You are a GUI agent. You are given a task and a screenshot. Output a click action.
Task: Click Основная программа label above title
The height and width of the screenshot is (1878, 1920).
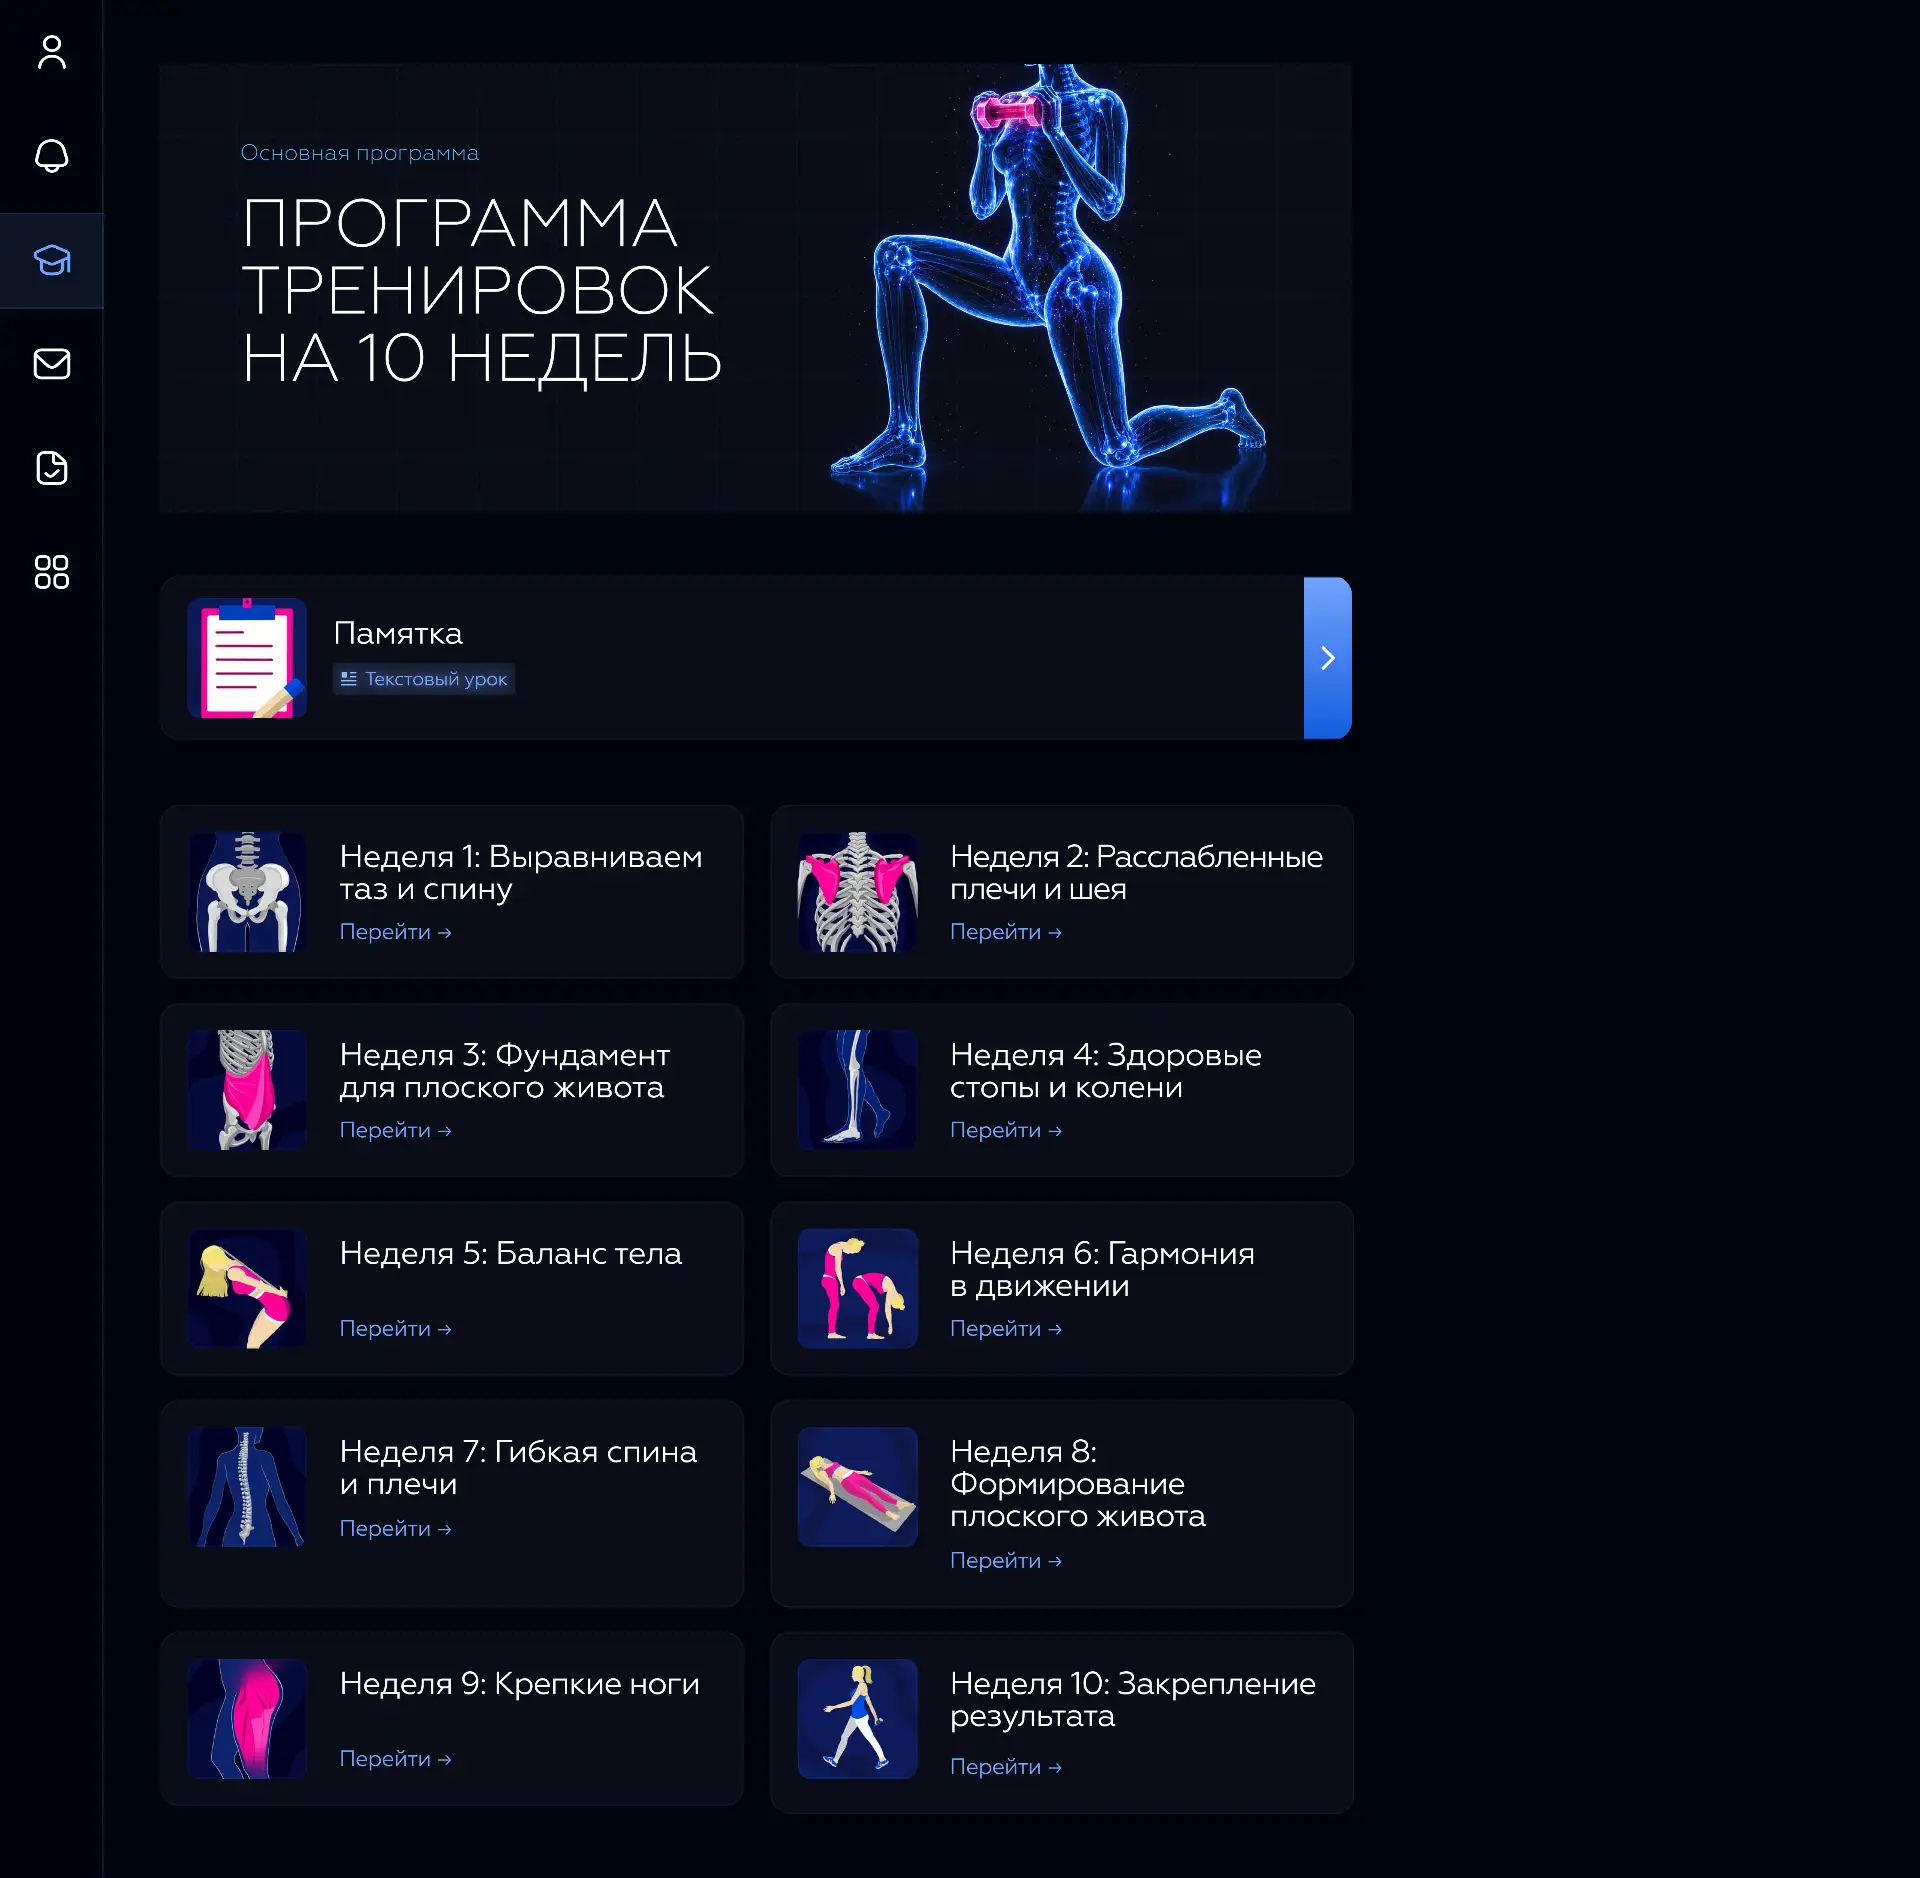(360, 153)
